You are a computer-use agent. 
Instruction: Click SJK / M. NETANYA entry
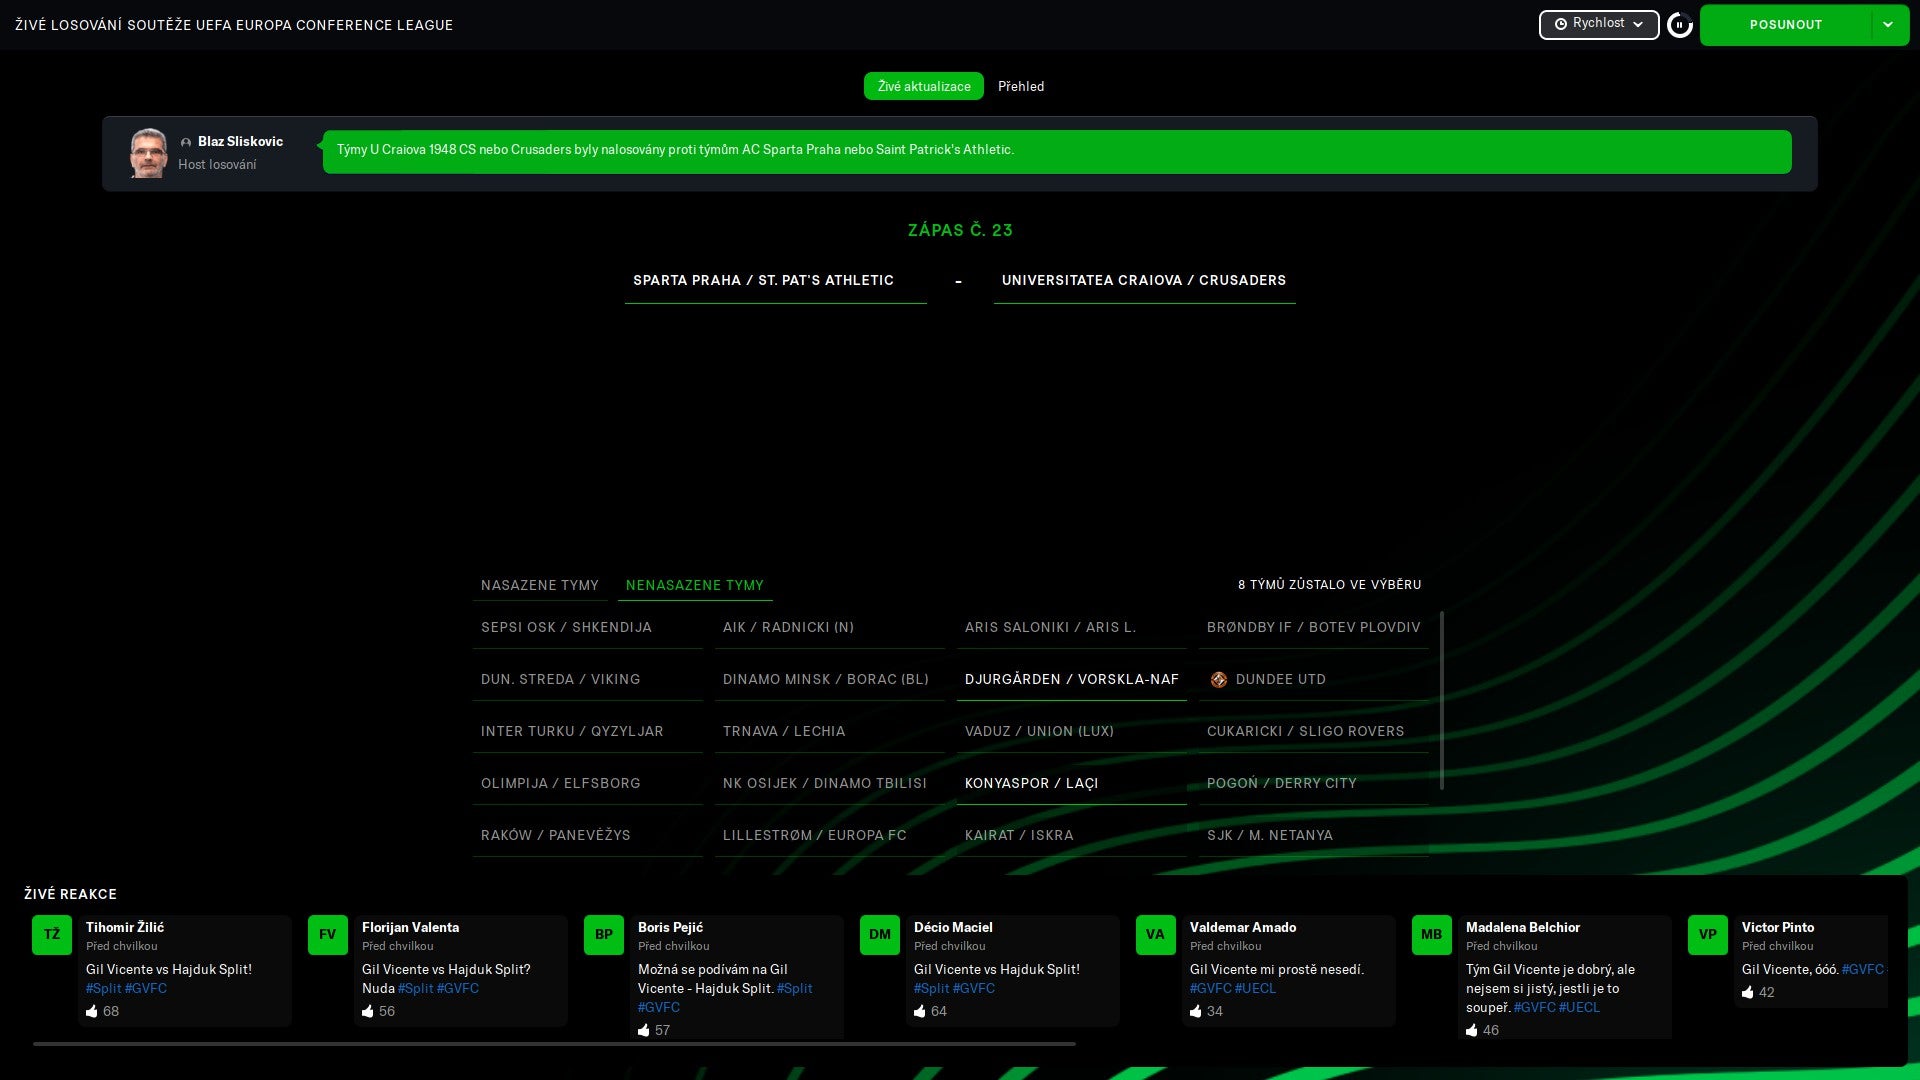point(1313,835)
